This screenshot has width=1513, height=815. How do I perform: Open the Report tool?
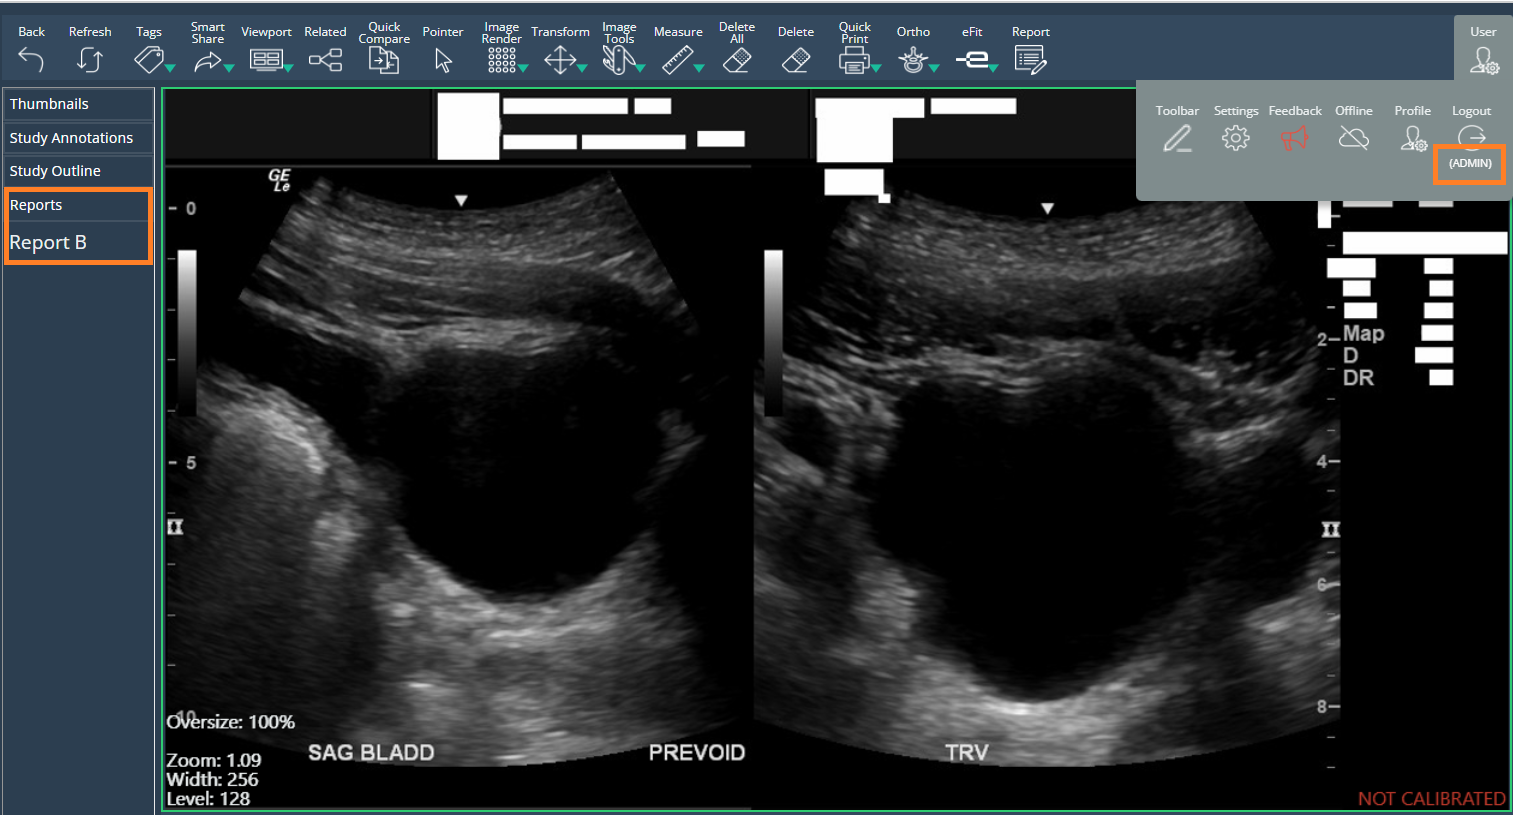pos(1030,61)
